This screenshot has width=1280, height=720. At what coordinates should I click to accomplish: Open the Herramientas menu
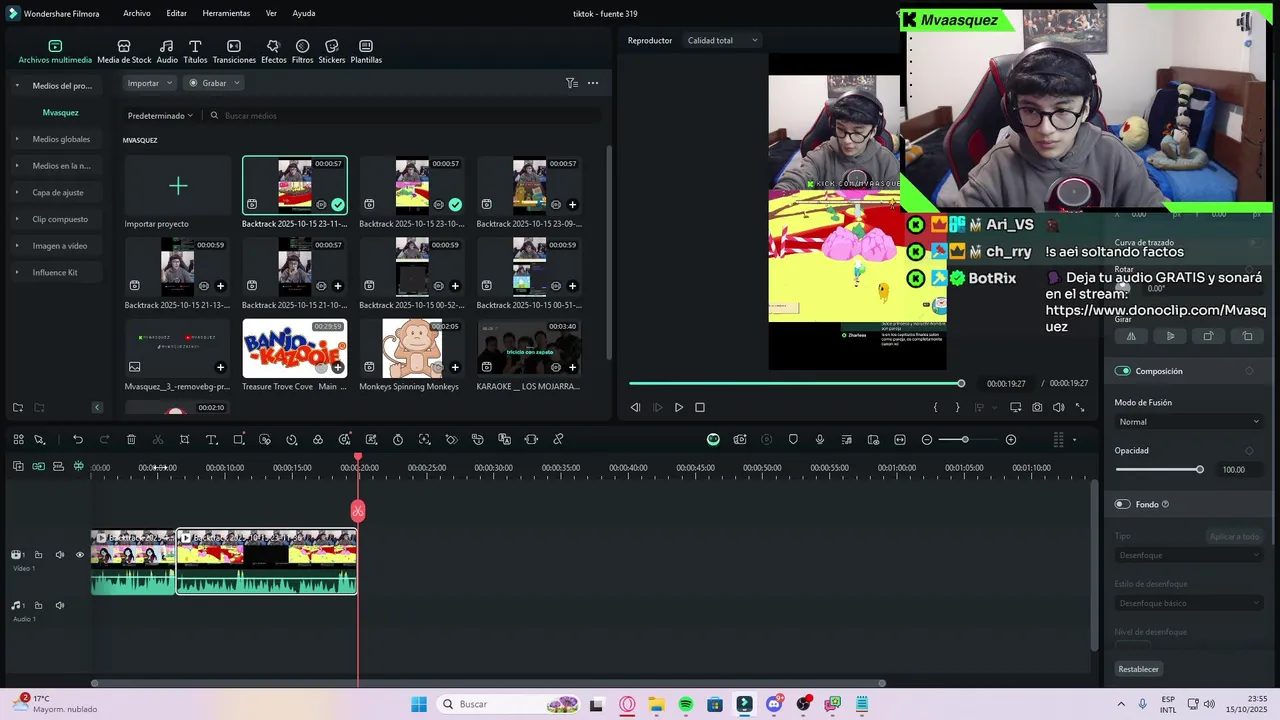226,14
